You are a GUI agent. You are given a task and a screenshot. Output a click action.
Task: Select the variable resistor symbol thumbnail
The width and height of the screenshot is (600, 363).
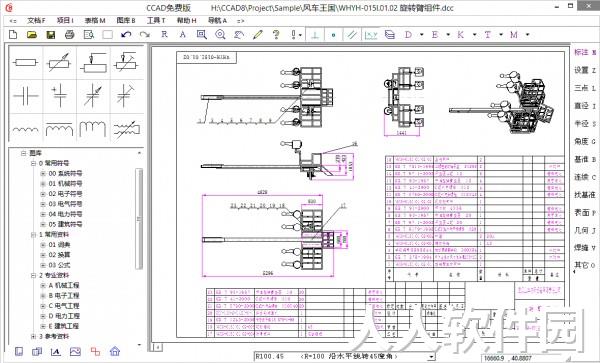[60, 62]
